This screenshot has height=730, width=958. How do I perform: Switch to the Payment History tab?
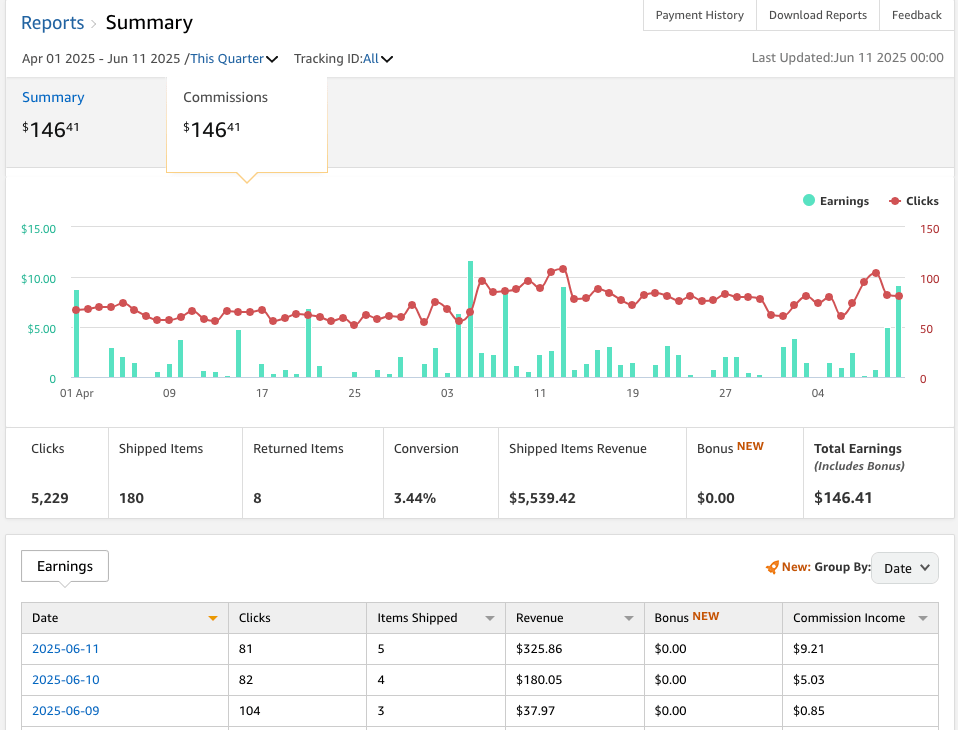[x=699, y=15]
